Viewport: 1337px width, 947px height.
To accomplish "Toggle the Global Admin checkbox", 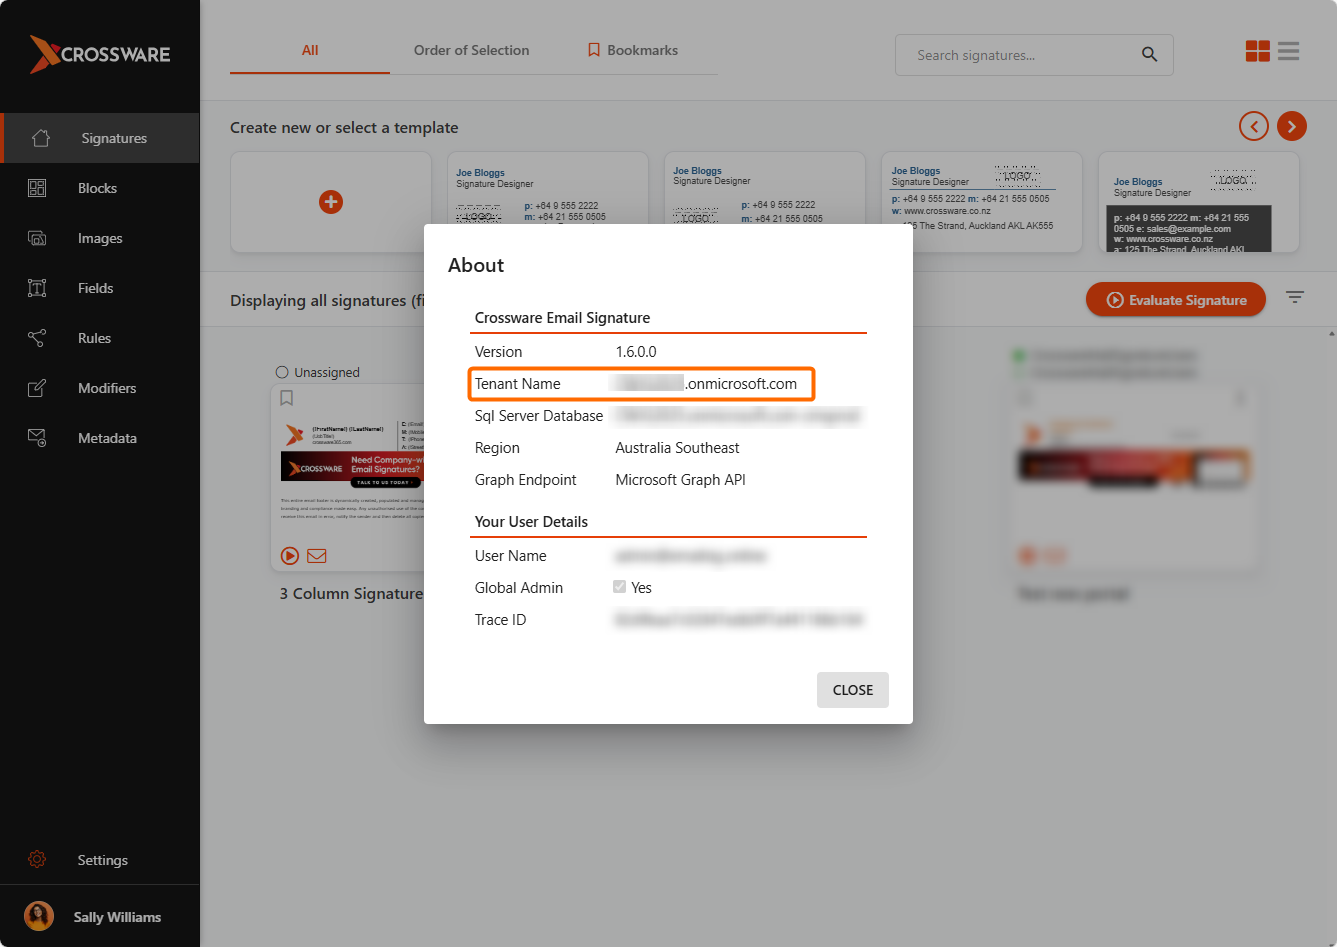I will coord(620,587).
